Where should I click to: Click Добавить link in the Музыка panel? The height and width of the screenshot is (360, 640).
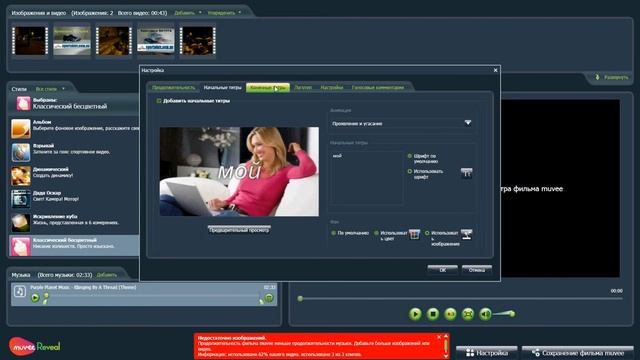107,275
